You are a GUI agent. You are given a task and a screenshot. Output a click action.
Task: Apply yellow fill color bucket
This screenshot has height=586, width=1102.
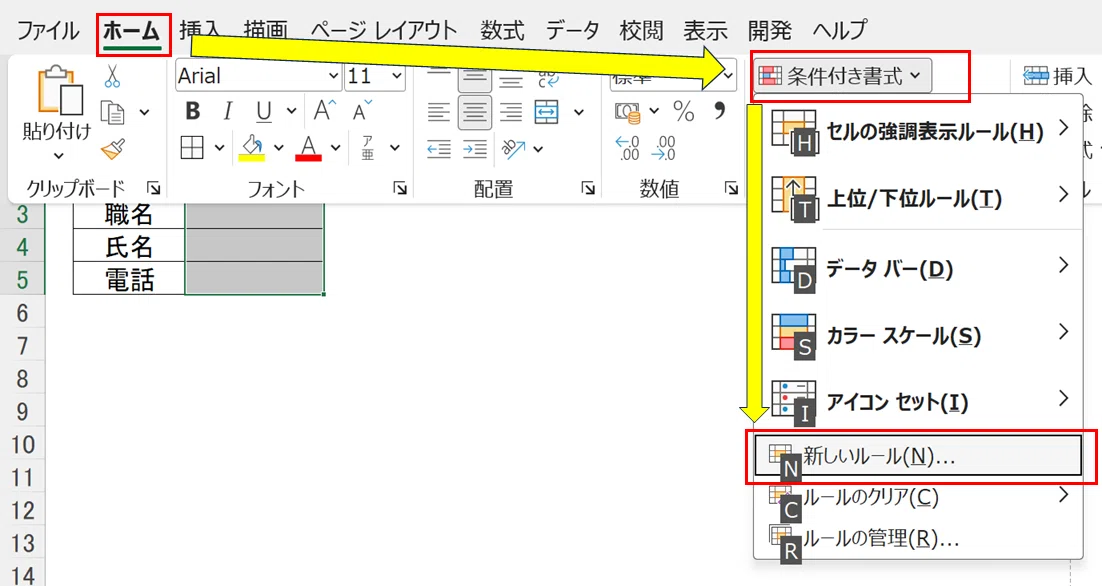point(252,148)
